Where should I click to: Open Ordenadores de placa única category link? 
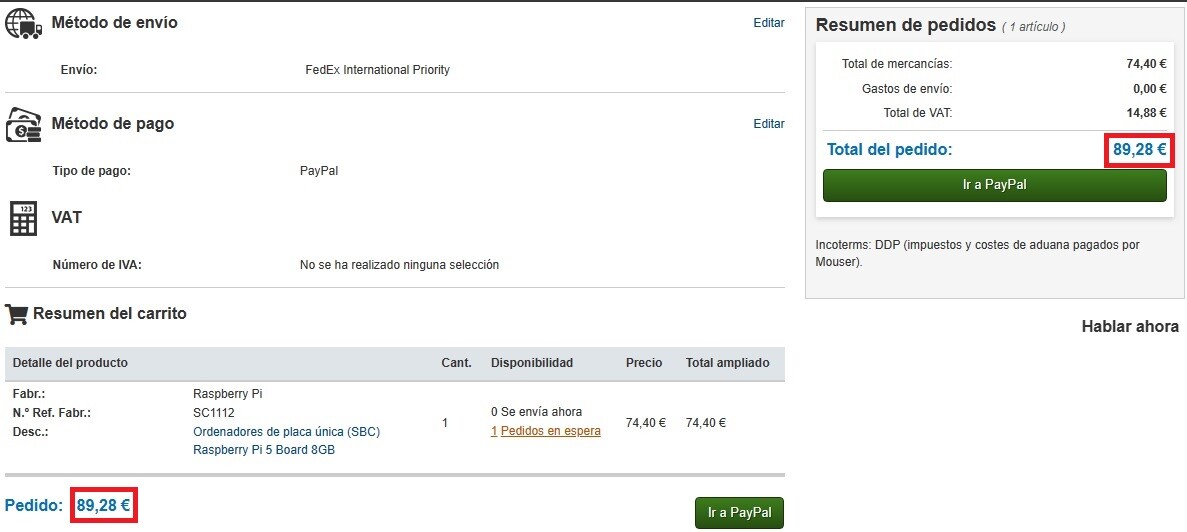(286, 431)
